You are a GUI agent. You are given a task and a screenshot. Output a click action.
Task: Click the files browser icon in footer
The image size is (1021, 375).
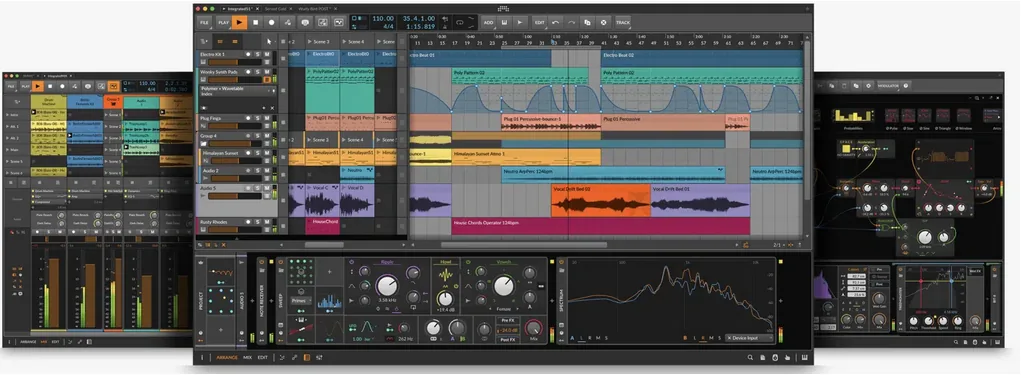click(762, 357)
